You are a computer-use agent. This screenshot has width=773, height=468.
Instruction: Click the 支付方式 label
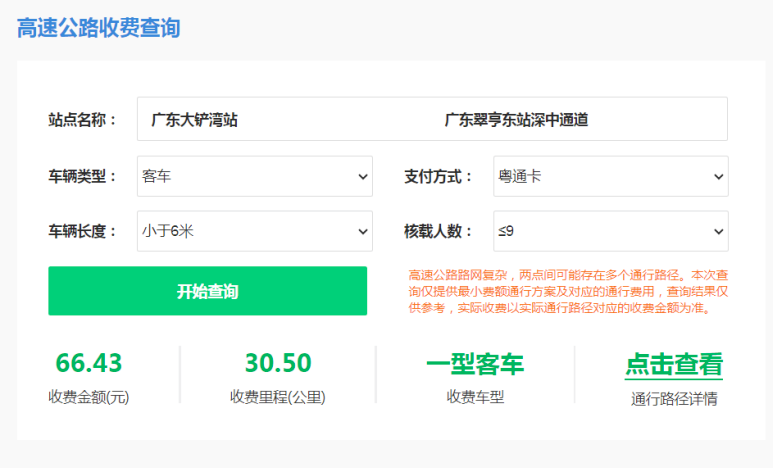click(x=438, y=176)
